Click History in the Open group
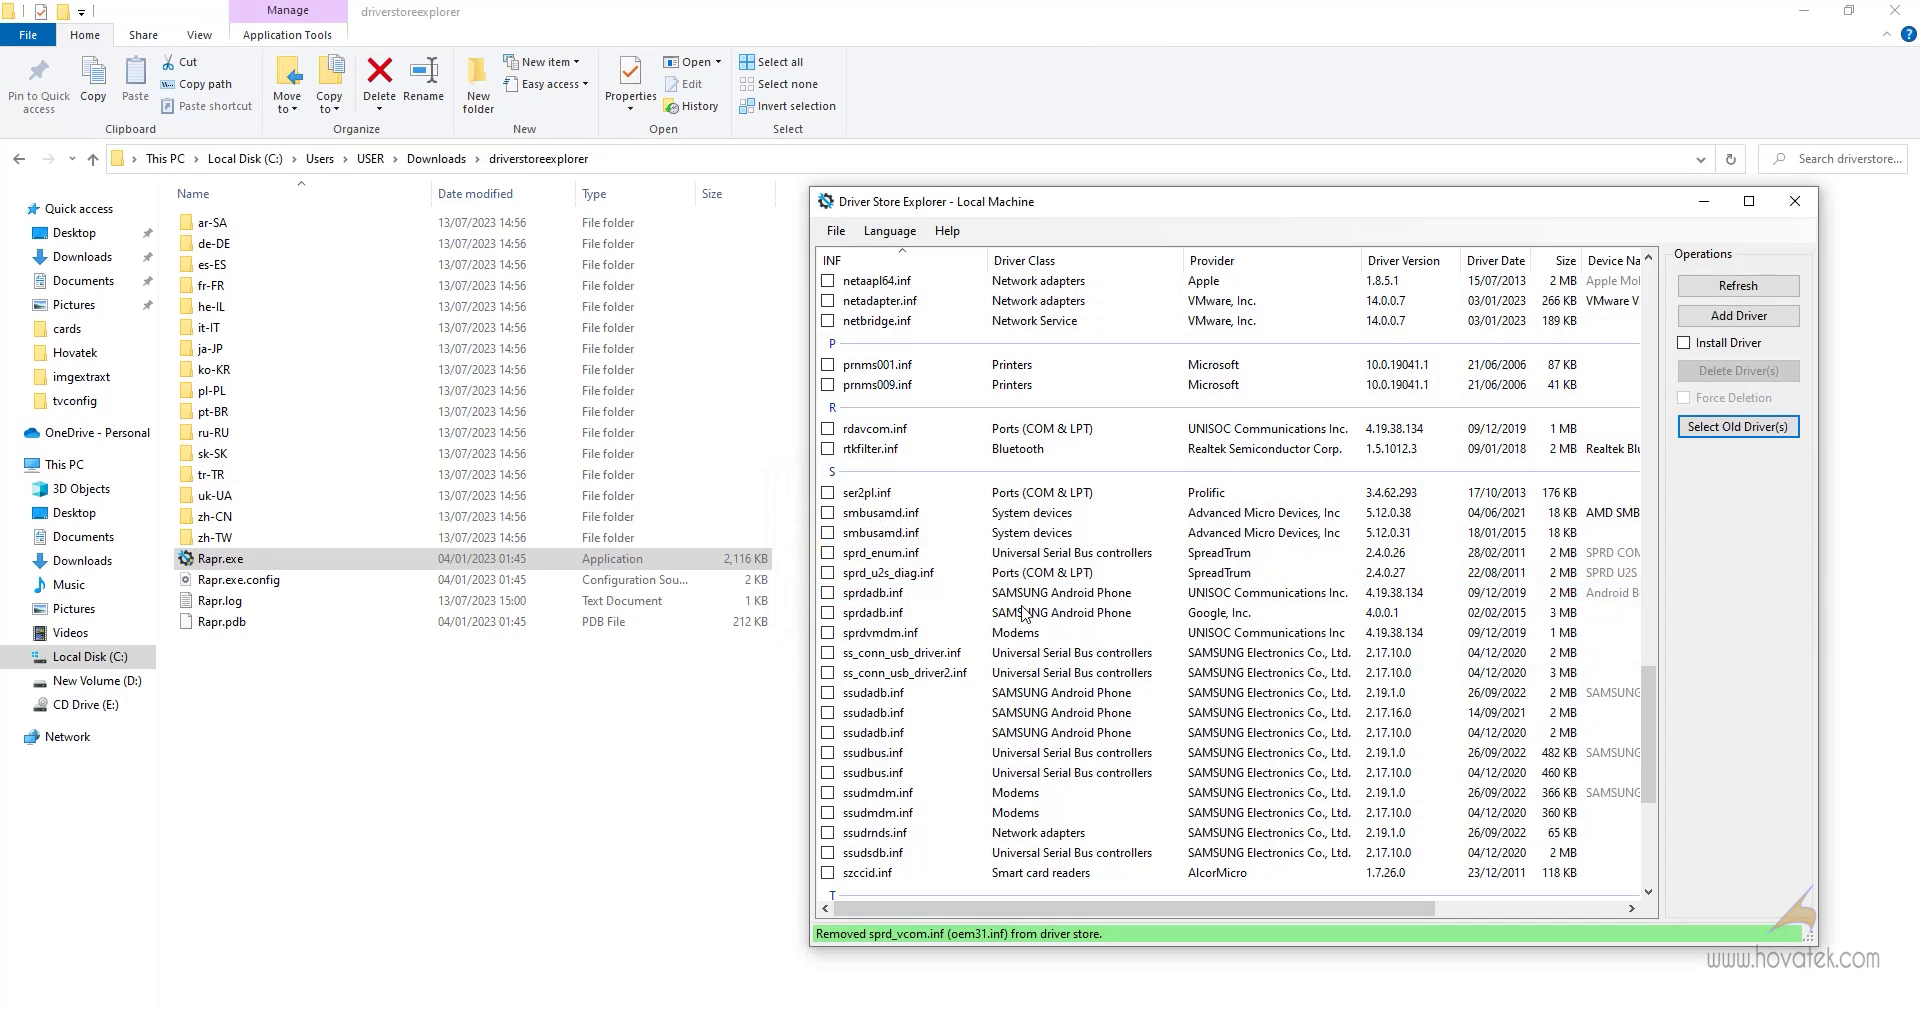 pyautogui.click(x=691, y=106)
